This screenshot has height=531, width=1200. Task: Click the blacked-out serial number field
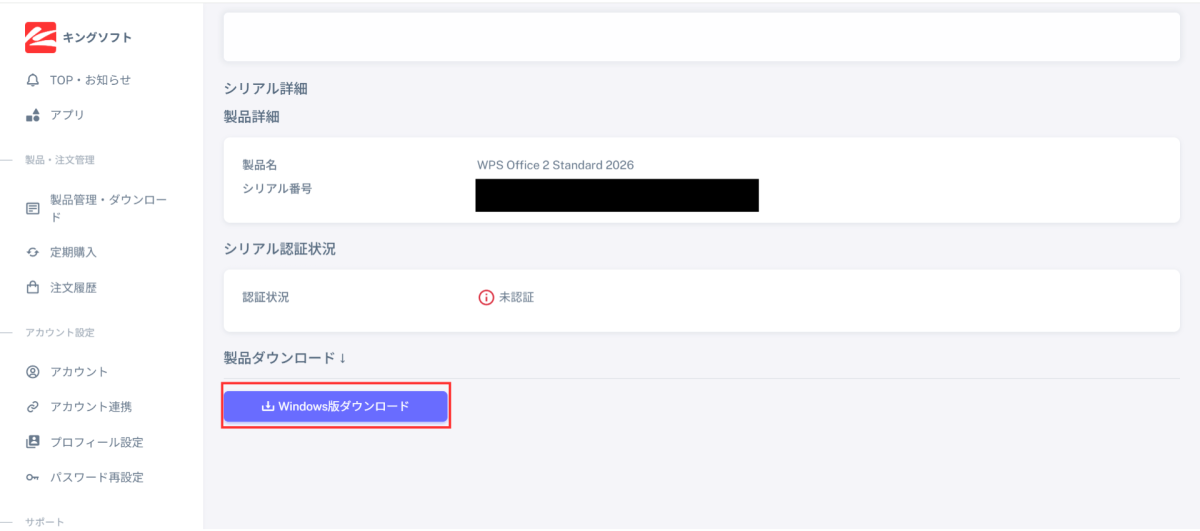coord(617,195)
